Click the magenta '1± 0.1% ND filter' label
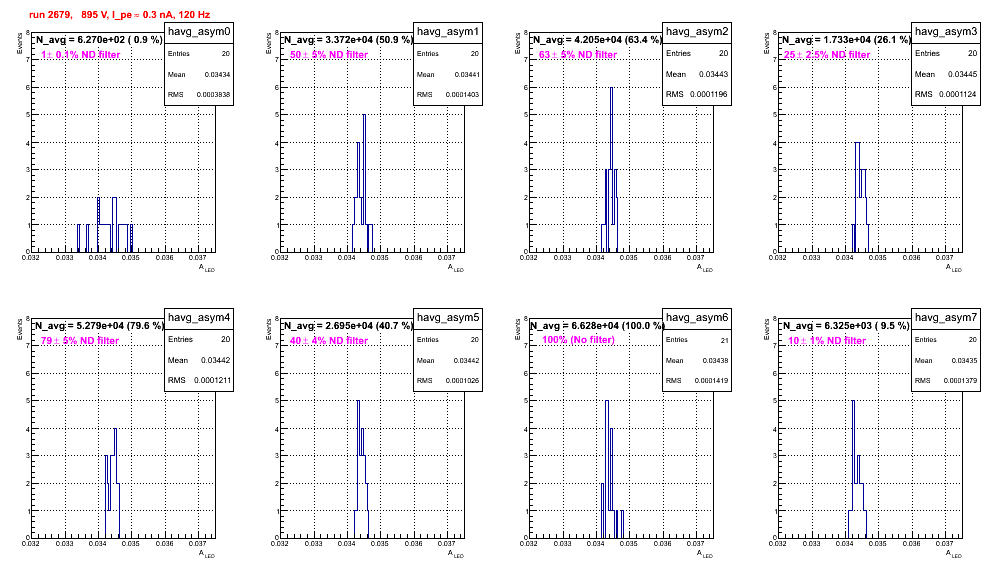The width and height of the screenshot is (996, 572). 81,55
